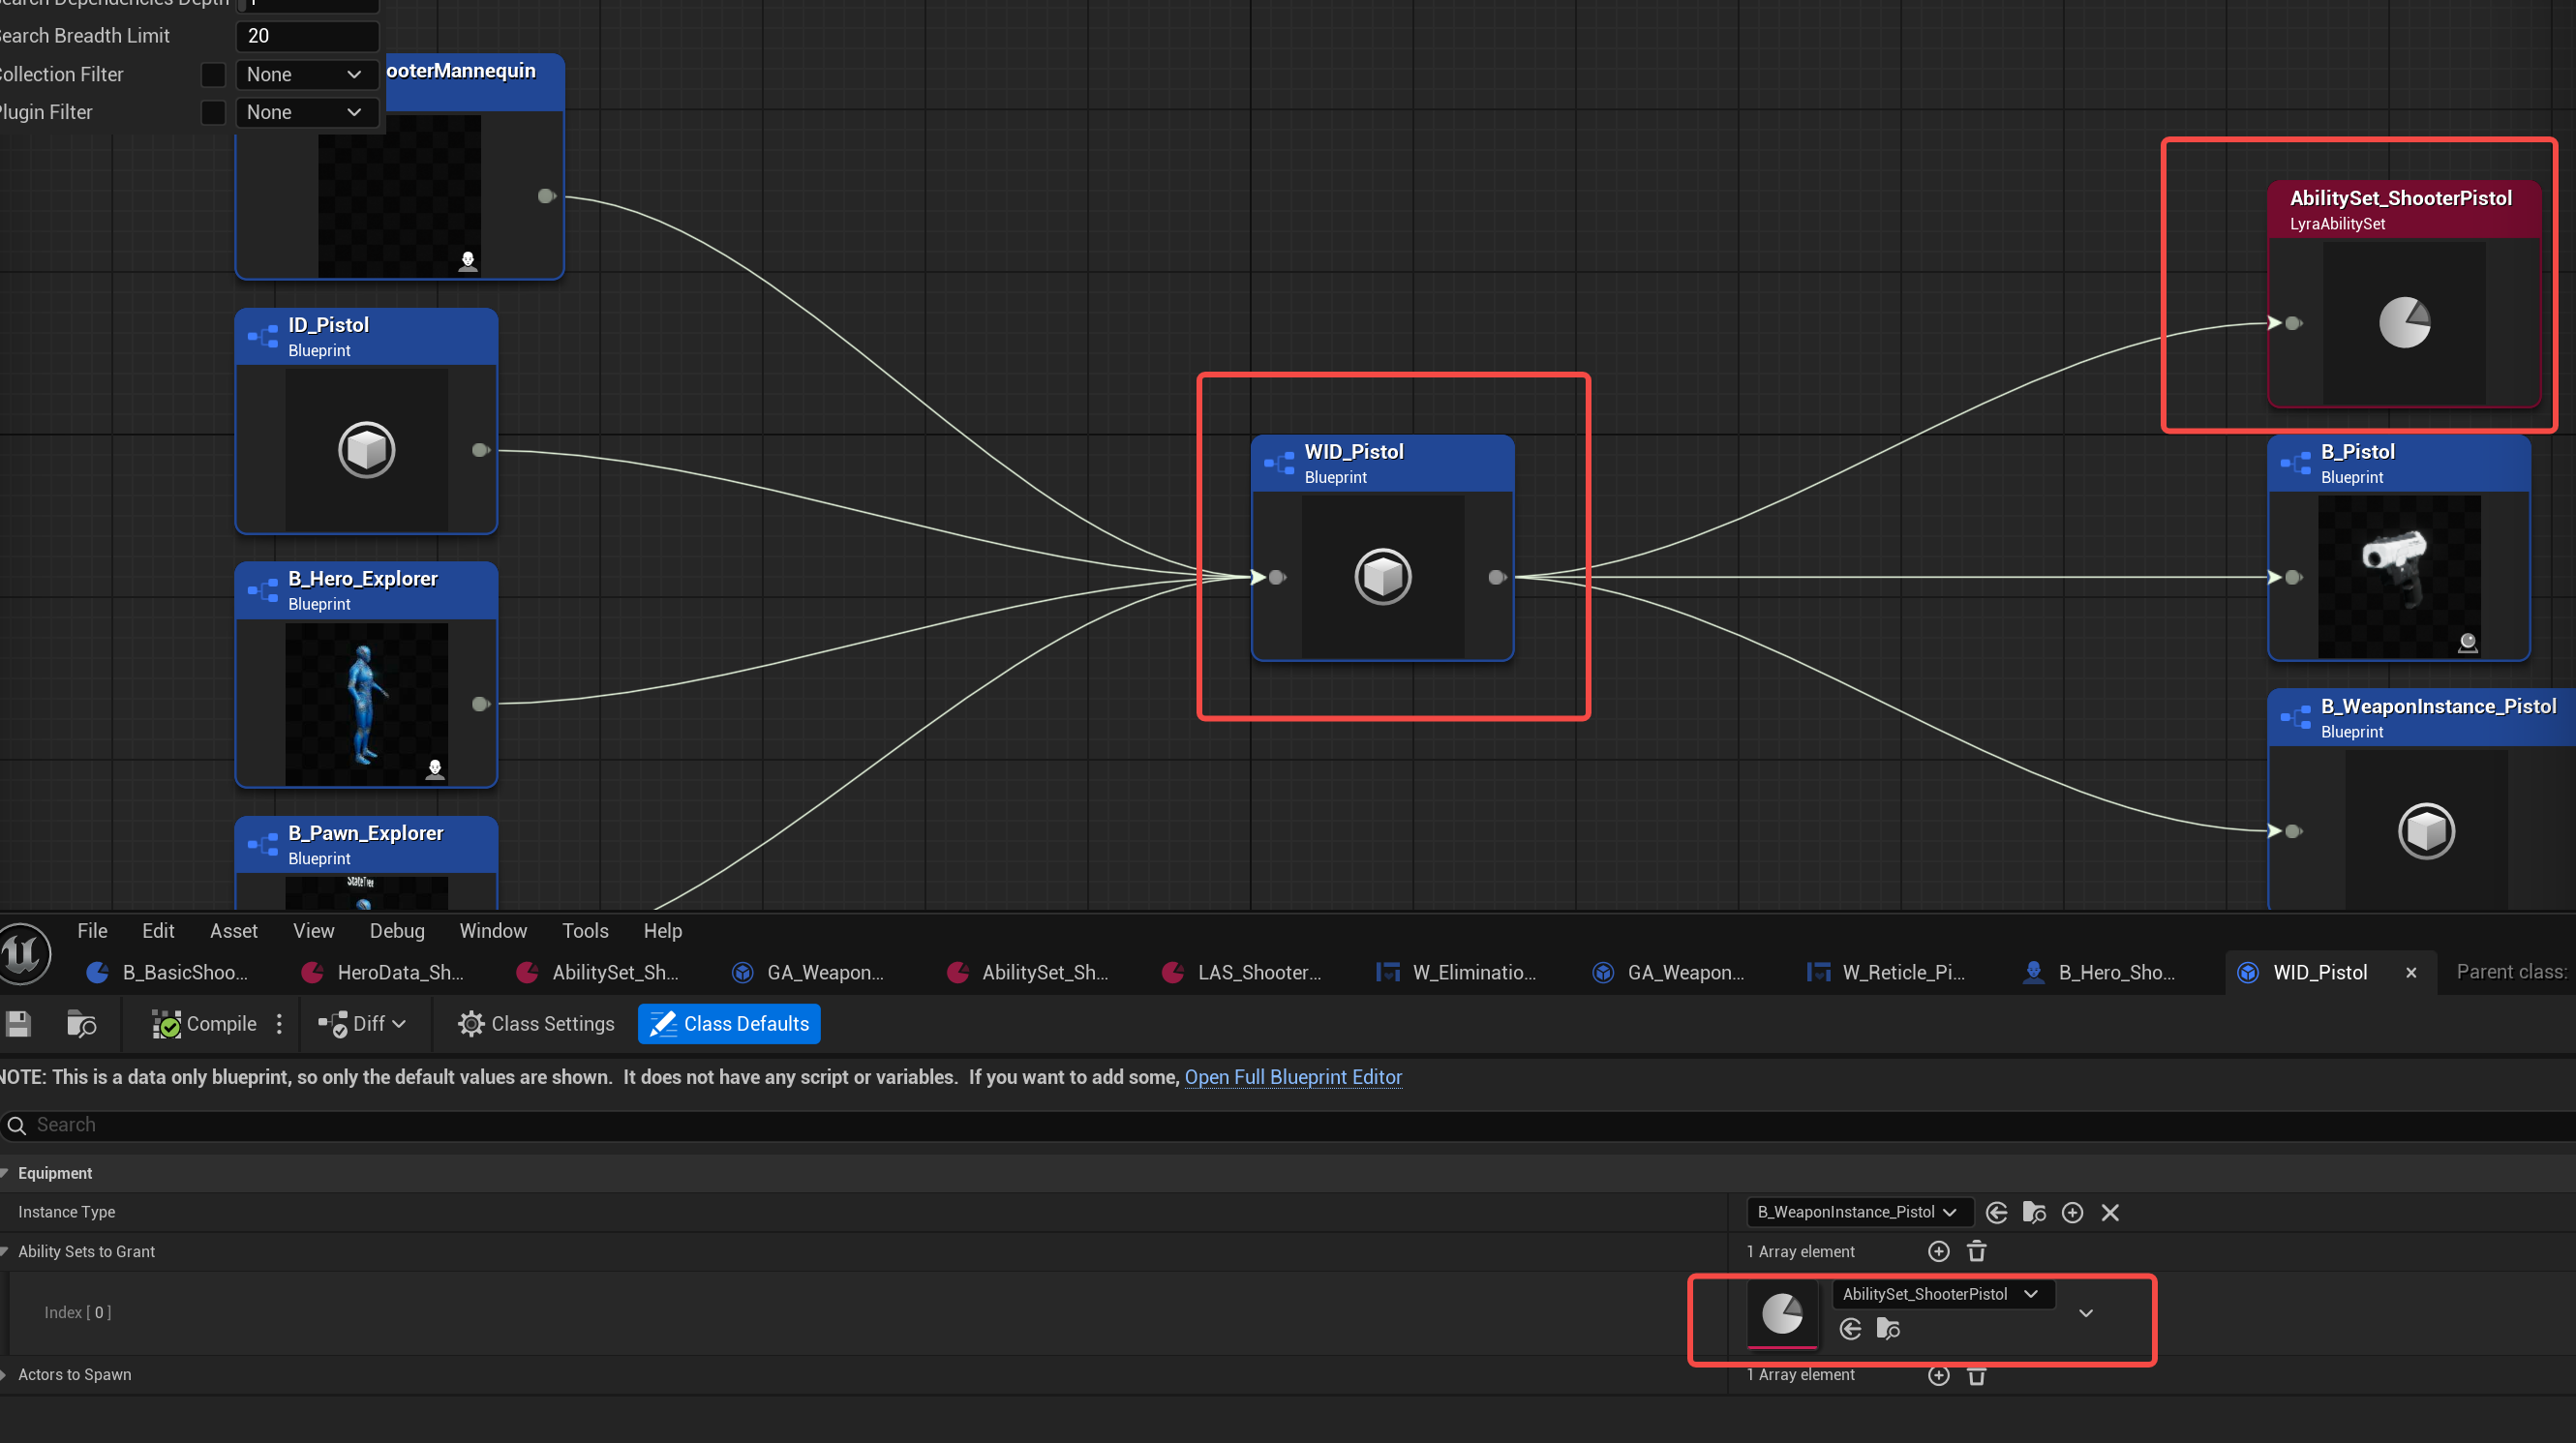Click the Class Defaults button
The height and width of the screenshot is (1443, 2576).
click(x=729, y=1024)
